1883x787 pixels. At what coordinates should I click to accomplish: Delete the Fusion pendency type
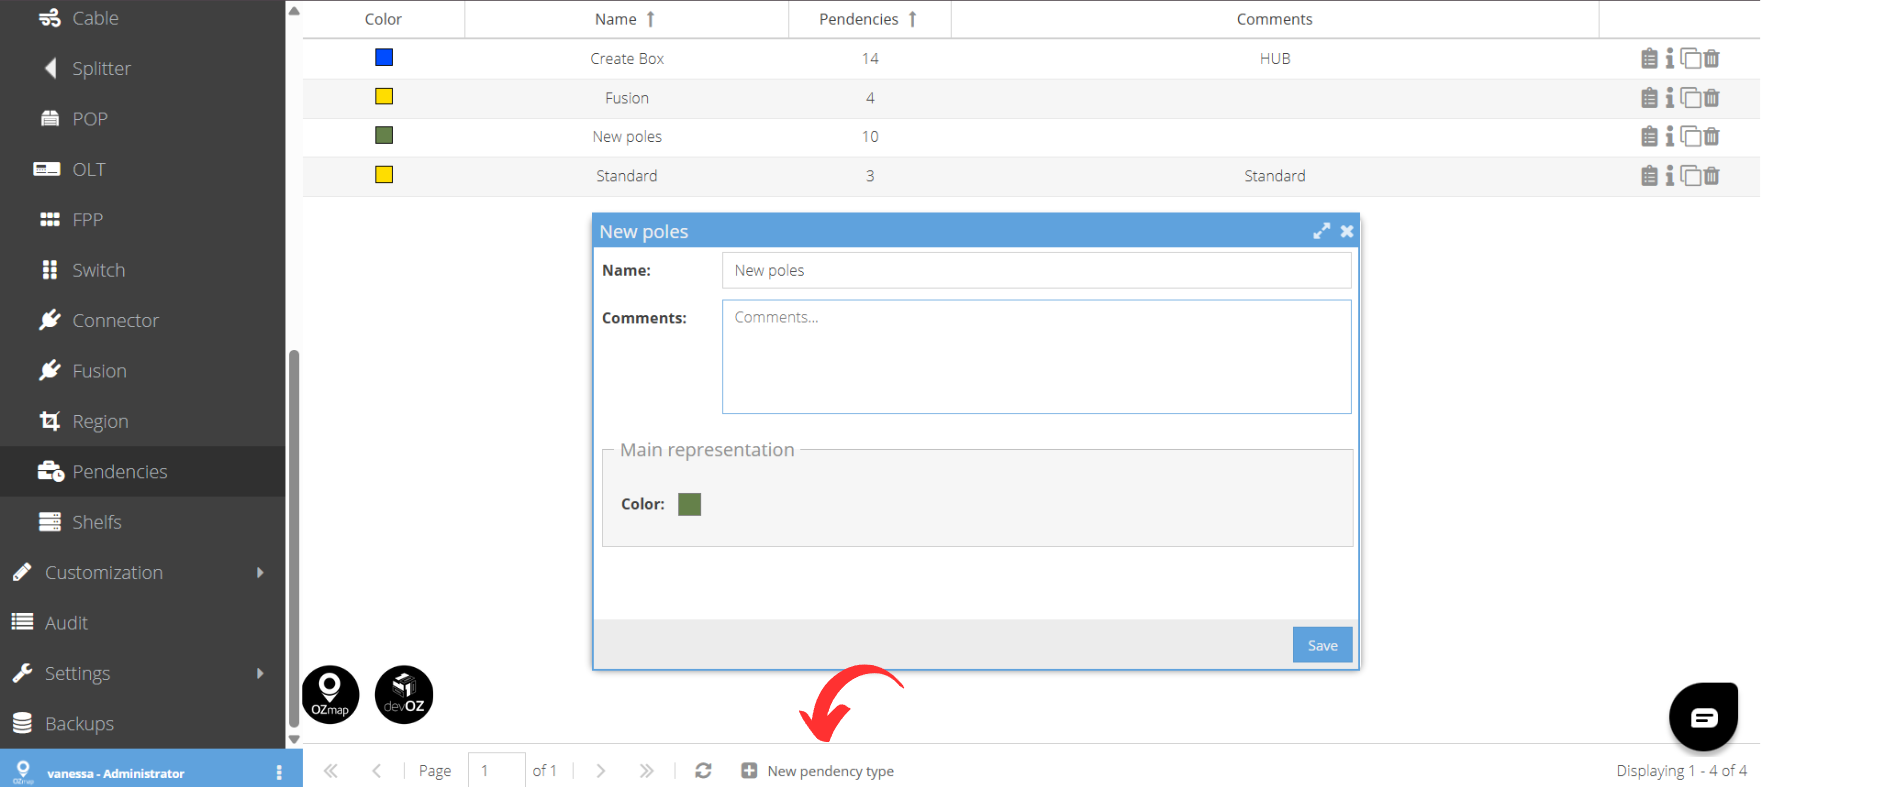1711,98
